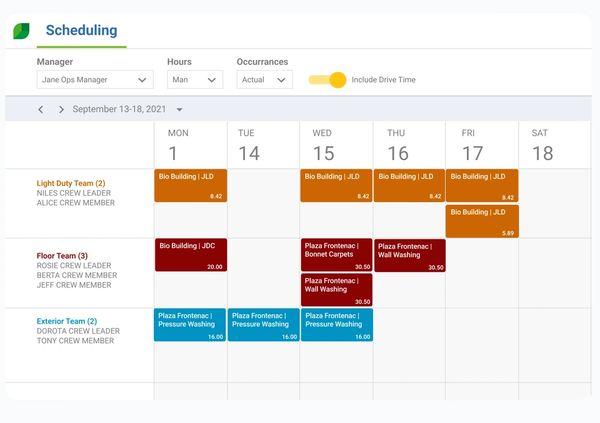Select the Scheduling tab

pyautogui.click(x=81, y=31)
